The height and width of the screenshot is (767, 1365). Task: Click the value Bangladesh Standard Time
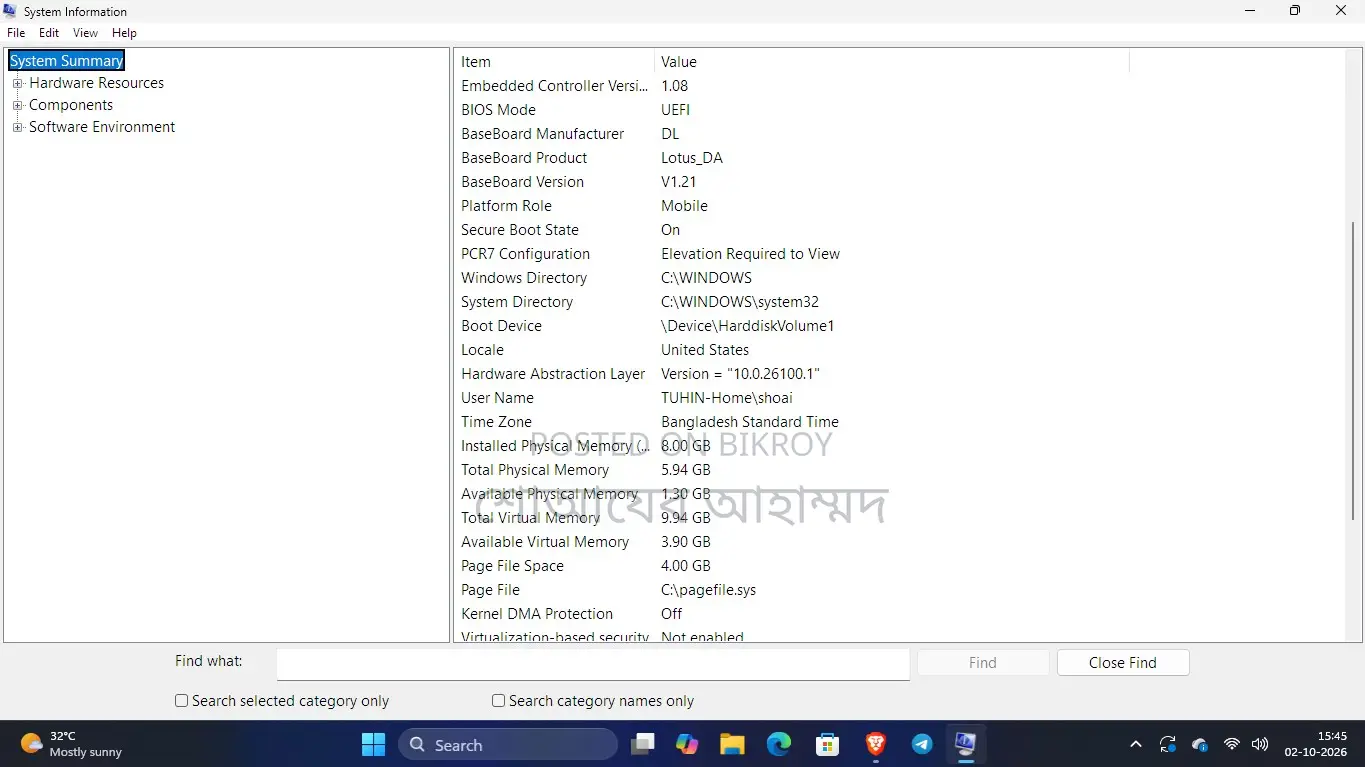click(750, 422)
